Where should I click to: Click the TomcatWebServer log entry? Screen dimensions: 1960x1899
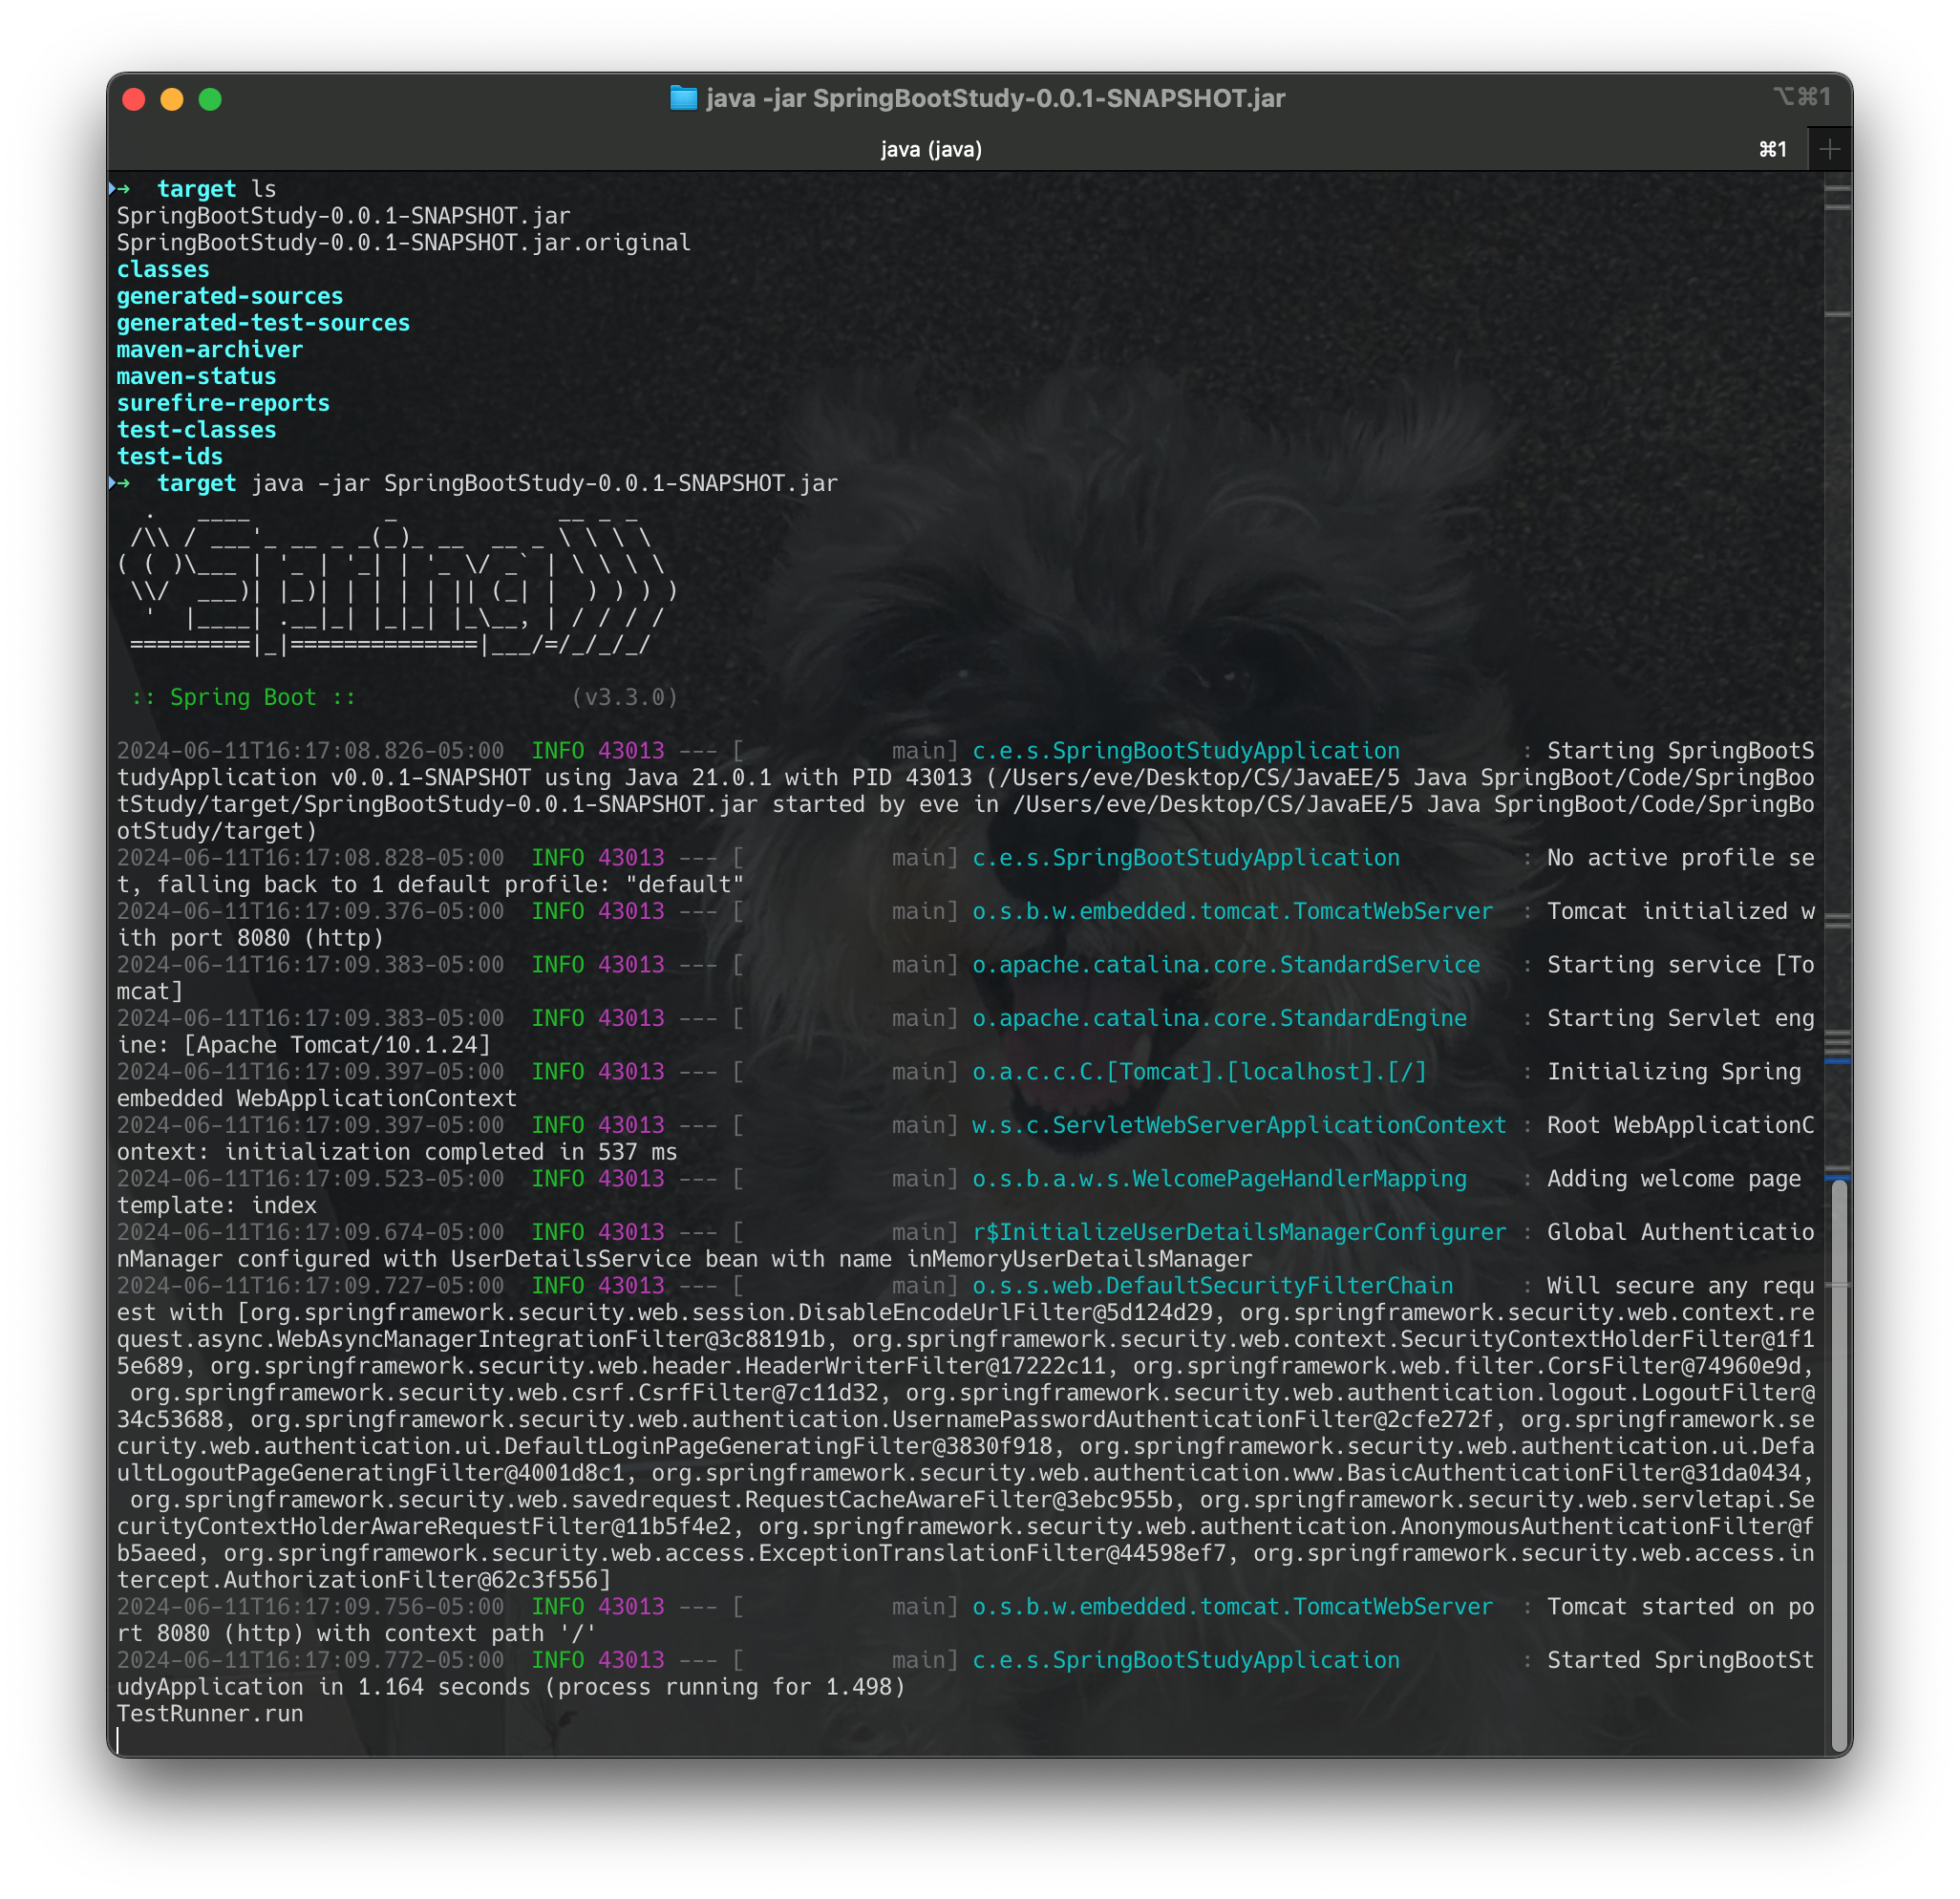[x=1232, y=911]
